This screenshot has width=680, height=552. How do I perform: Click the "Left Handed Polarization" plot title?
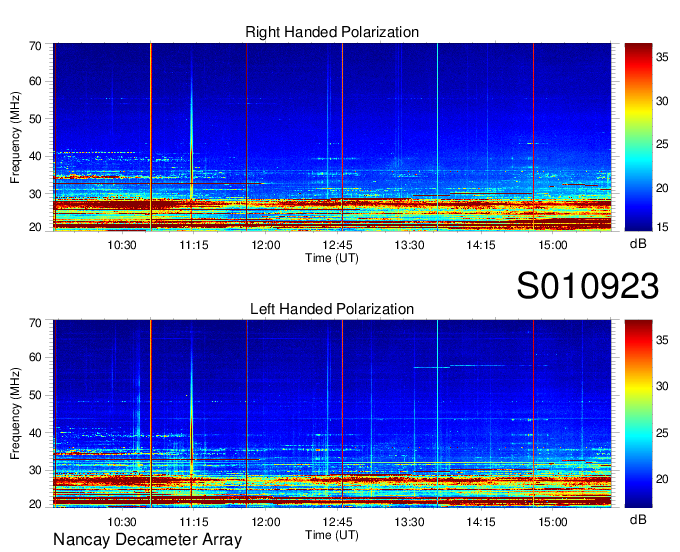332,309
